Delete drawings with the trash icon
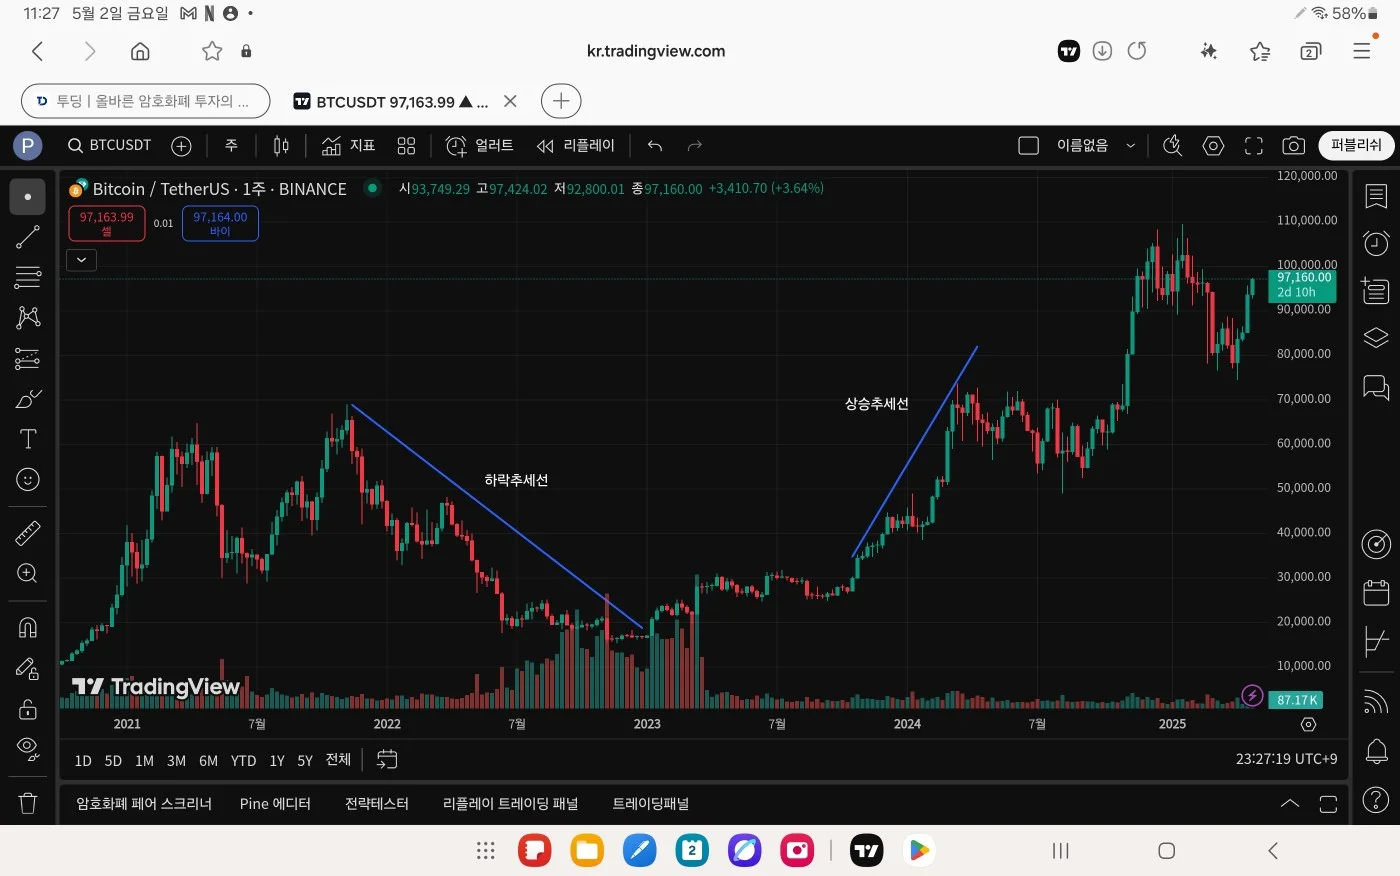1400x876 pixels. [x=28, y=803]
